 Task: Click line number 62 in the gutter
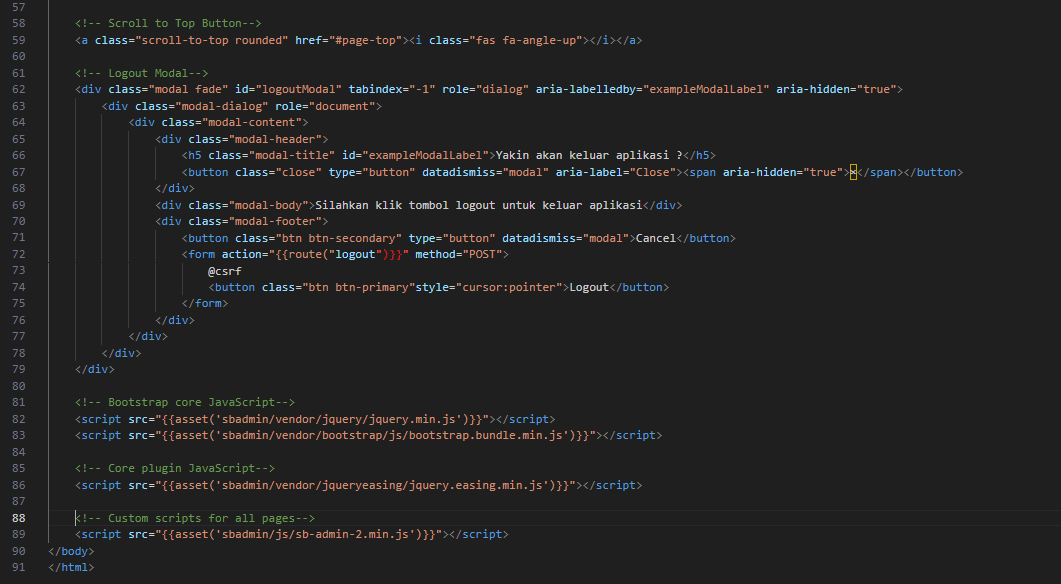pyautogui.click(x=20, y=89)
